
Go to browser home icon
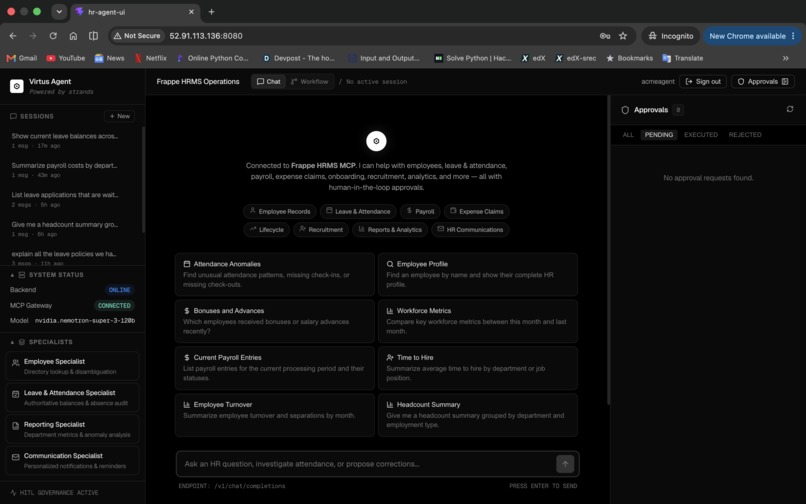[73, 36]
